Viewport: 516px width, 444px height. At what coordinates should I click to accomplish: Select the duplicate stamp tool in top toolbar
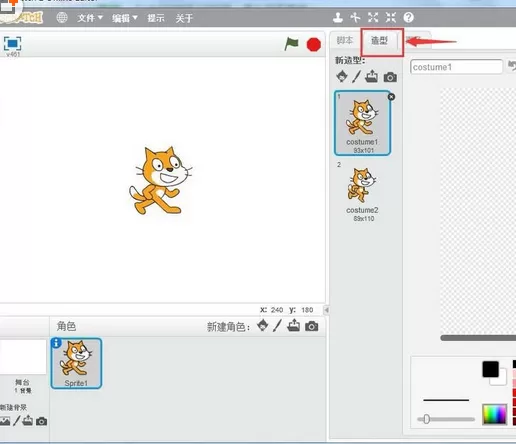tap(338, 17)
